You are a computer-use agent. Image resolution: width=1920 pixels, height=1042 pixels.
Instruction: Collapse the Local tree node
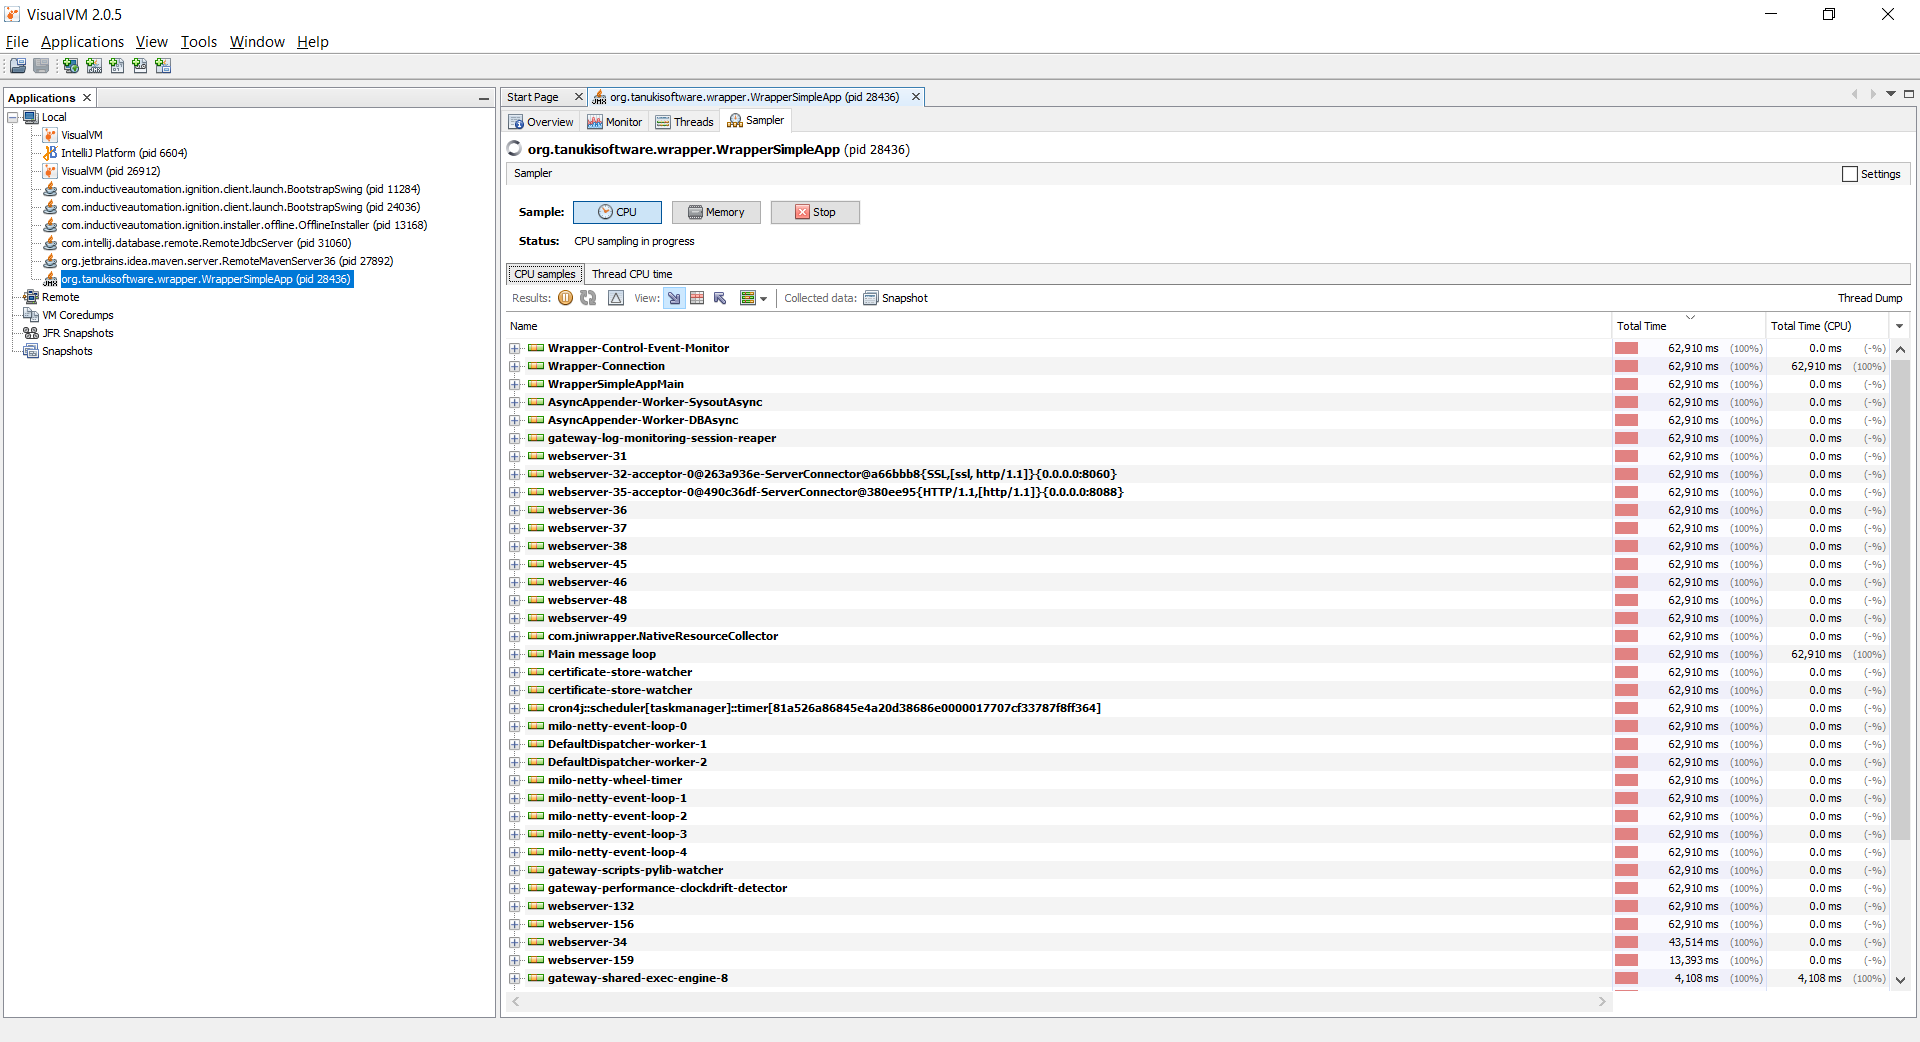click(13, 117)
